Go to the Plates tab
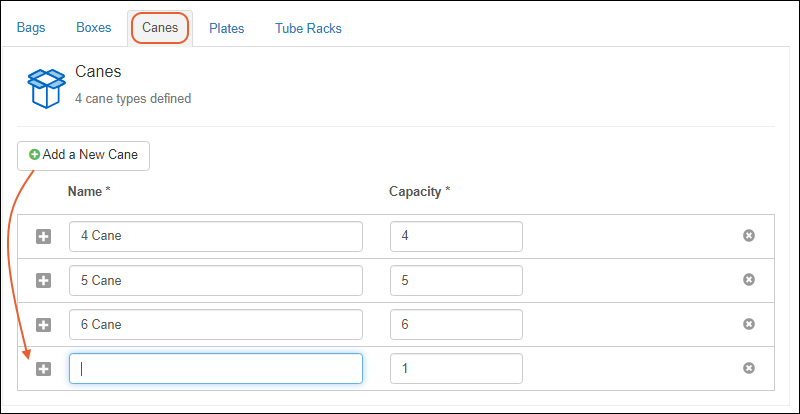Screen dimensions: 800x414 pyautogui.click(x=227, y=28)
